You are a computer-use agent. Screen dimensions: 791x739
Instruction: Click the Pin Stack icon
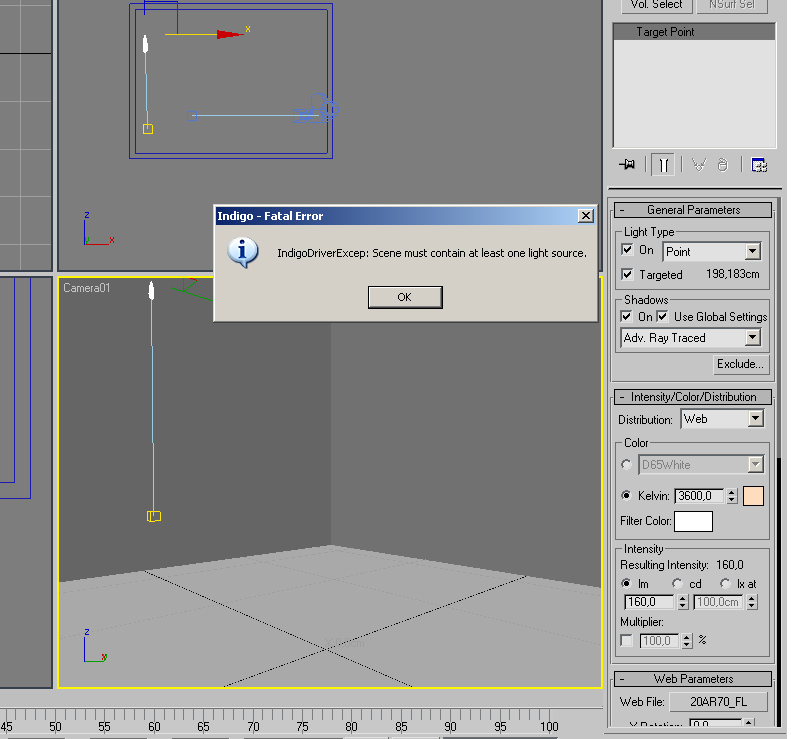627,165
